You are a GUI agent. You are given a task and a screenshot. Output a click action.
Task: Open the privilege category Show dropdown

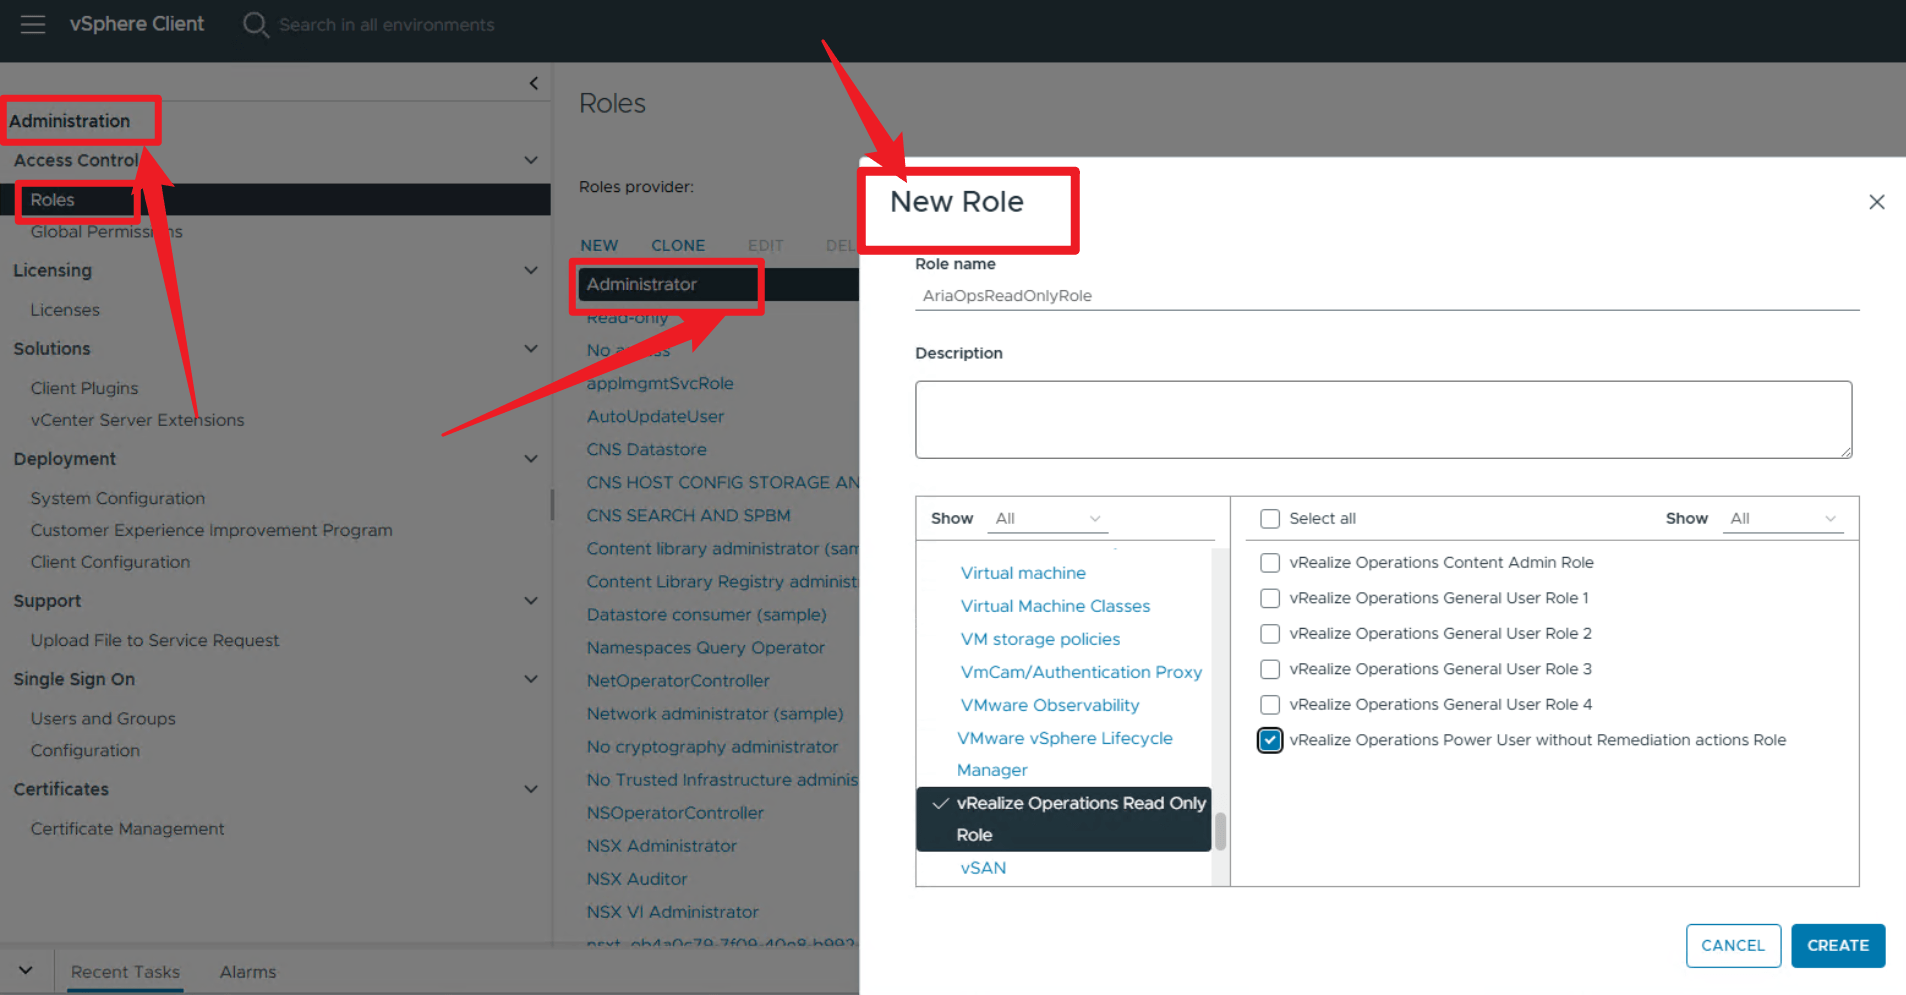click(1047, 518)
